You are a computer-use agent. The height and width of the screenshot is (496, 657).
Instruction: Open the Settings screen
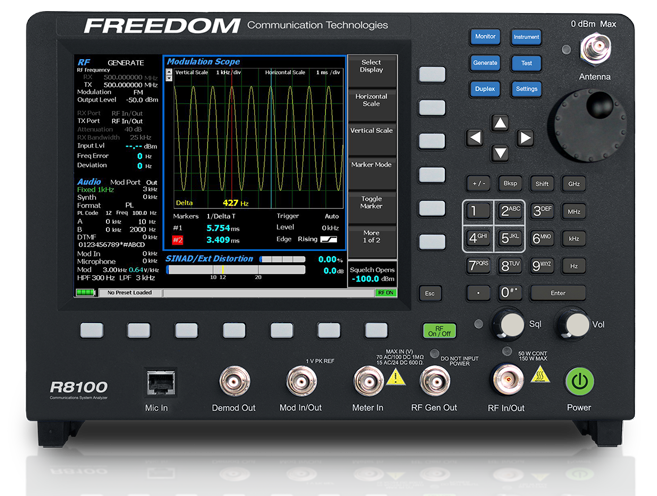(526, 89)
